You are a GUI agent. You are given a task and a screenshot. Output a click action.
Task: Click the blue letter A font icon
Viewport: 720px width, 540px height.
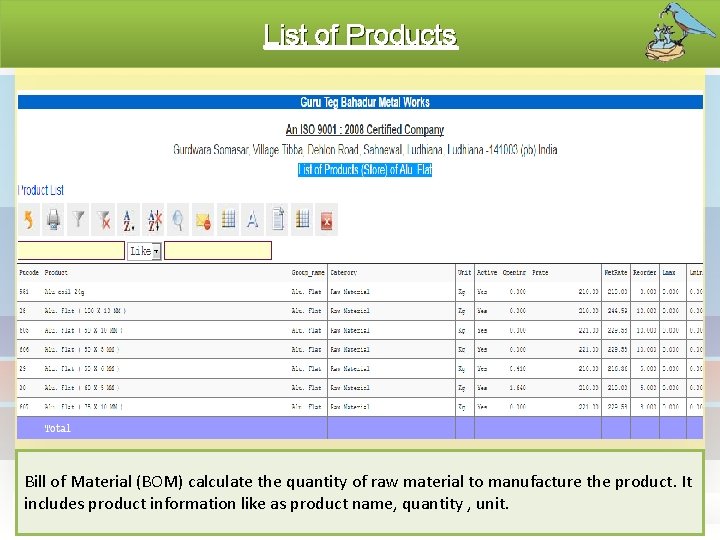click(x=253, y=219)
